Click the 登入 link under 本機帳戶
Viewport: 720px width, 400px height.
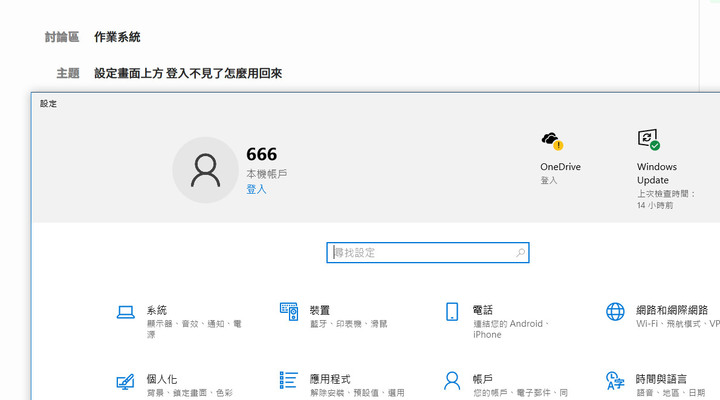[256, 189]
